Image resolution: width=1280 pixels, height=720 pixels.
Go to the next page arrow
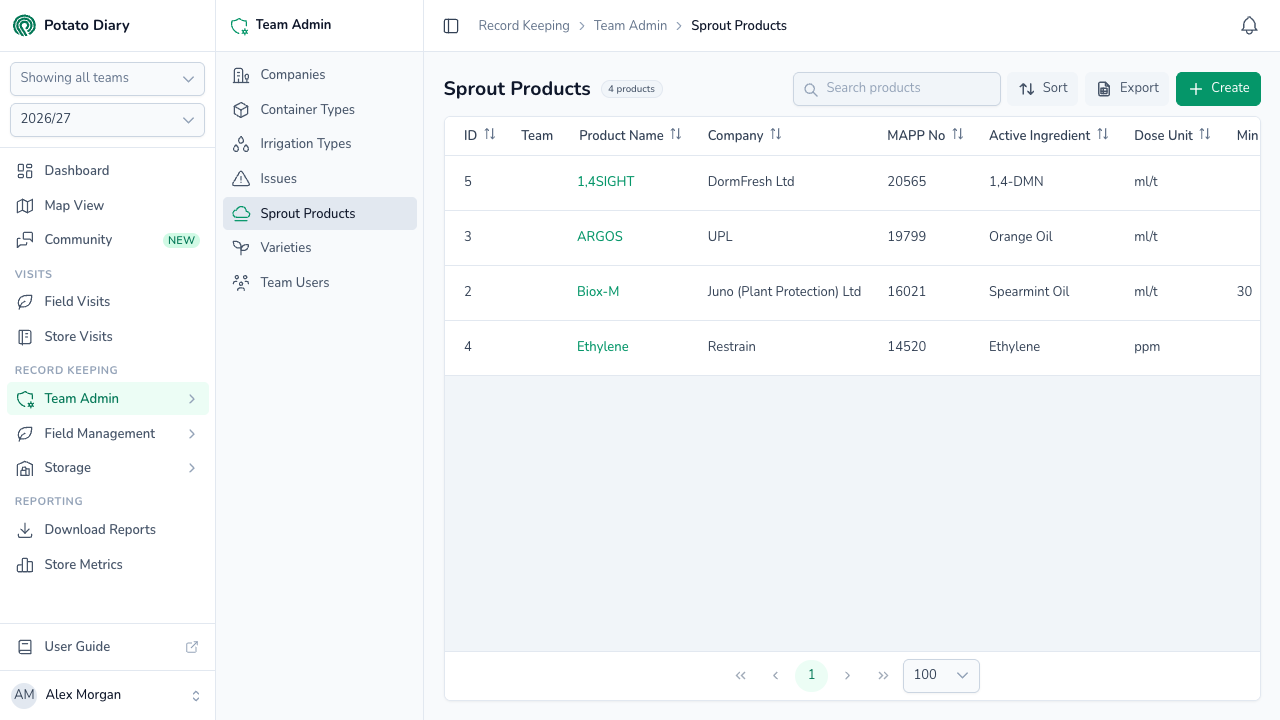[x=848, y=675]
